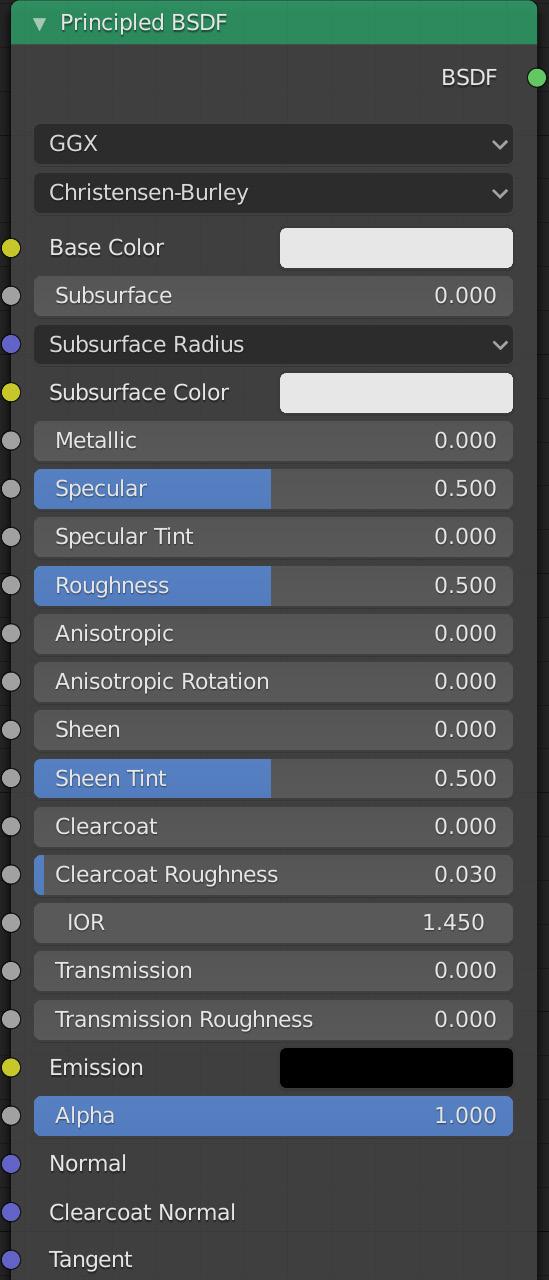The height and width of the screenshot is (1280, 549).
Task: Open the GGX distribution dropdown
Action: (x=274, y=144)
